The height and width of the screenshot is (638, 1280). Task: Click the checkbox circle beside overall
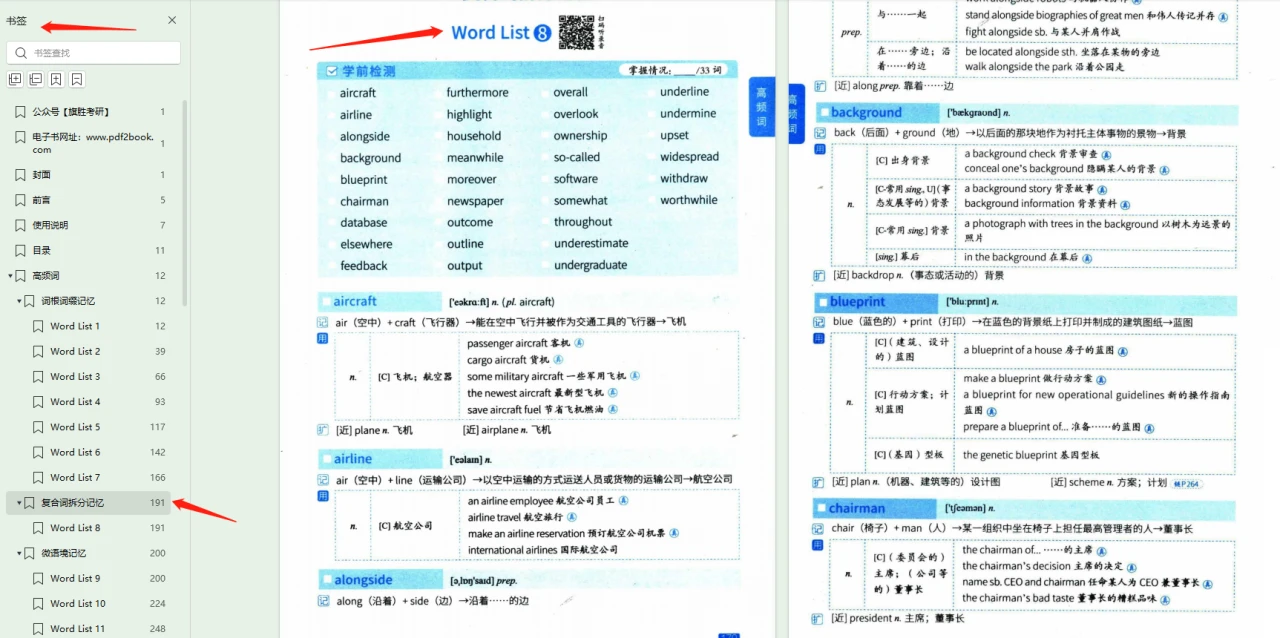(x=543, y=93)
